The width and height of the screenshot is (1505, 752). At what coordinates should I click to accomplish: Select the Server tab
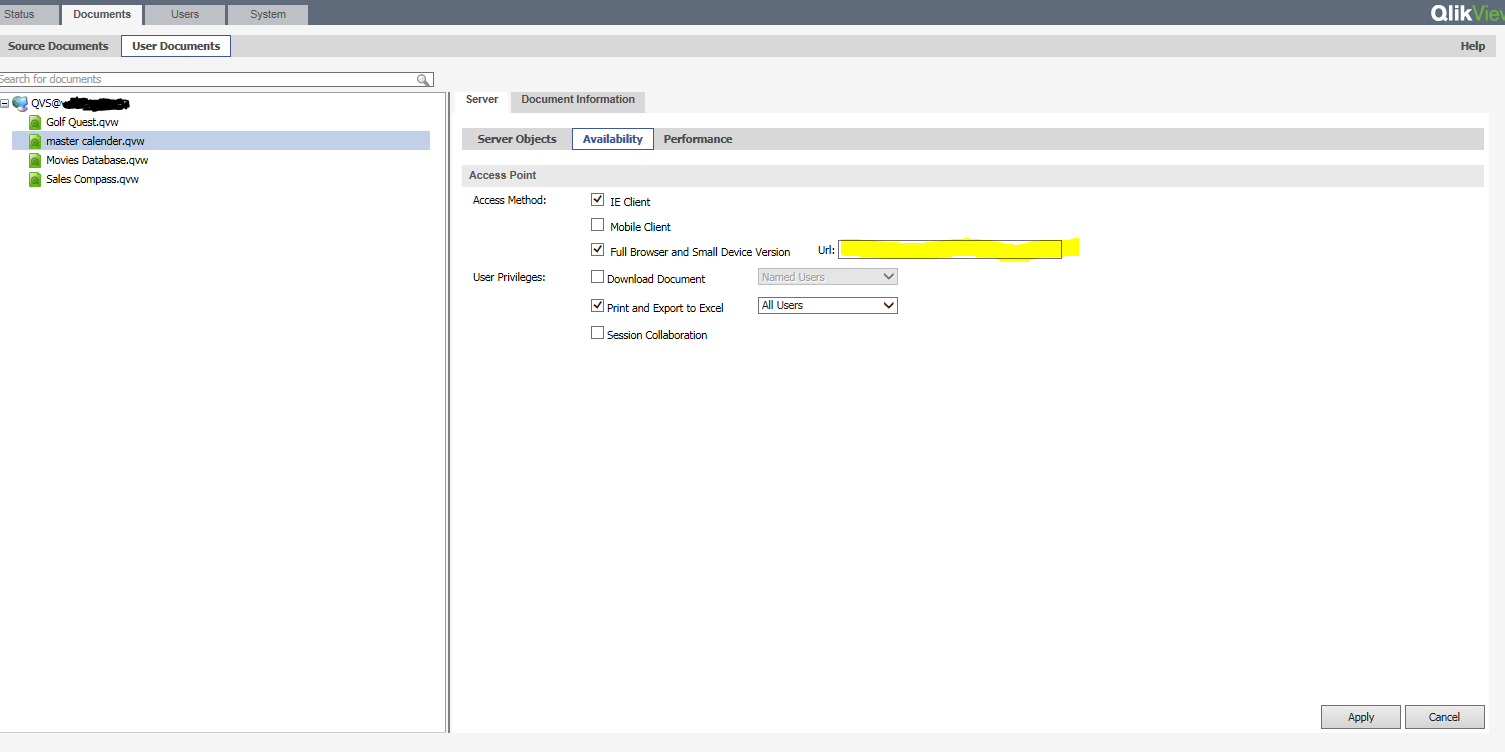482,100
